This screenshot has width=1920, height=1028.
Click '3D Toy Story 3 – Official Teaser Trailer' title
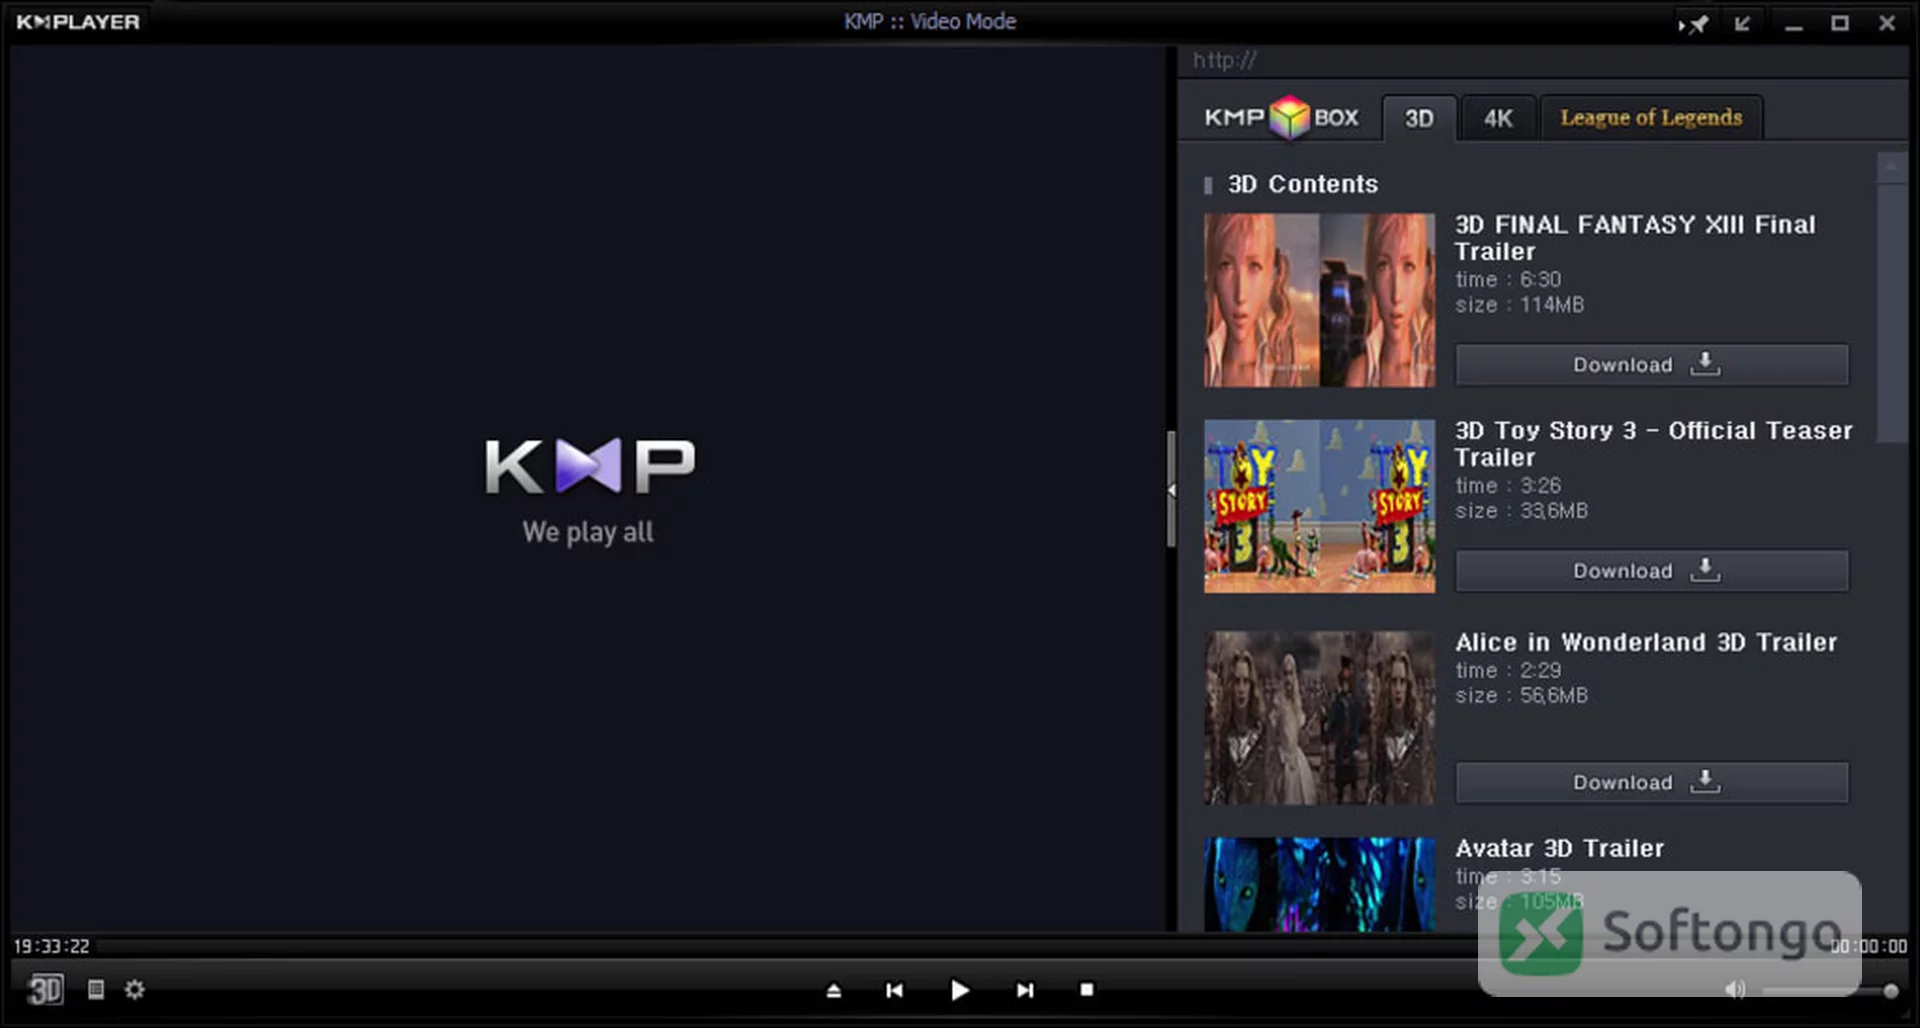click(x=1654, y=444)
